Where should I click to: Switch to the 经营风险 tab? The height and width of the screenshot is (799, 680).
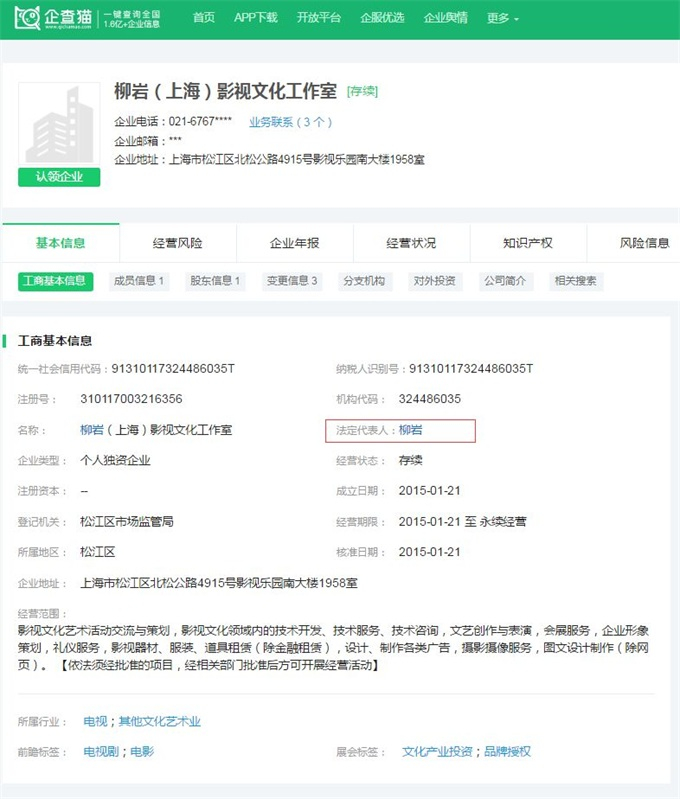tap(178, 243)
